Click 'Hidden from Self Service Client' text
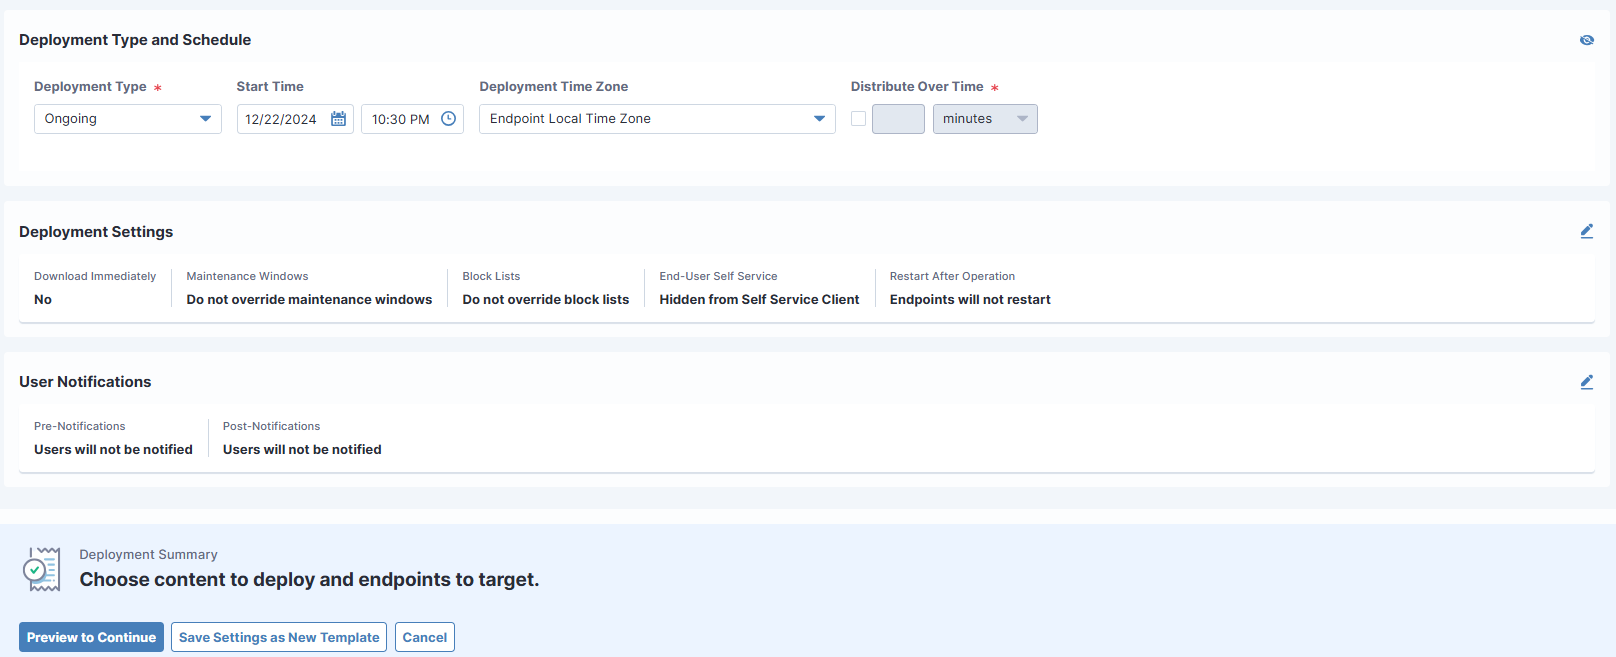The width and height of the screenshot is (1616, 657). 759,299
